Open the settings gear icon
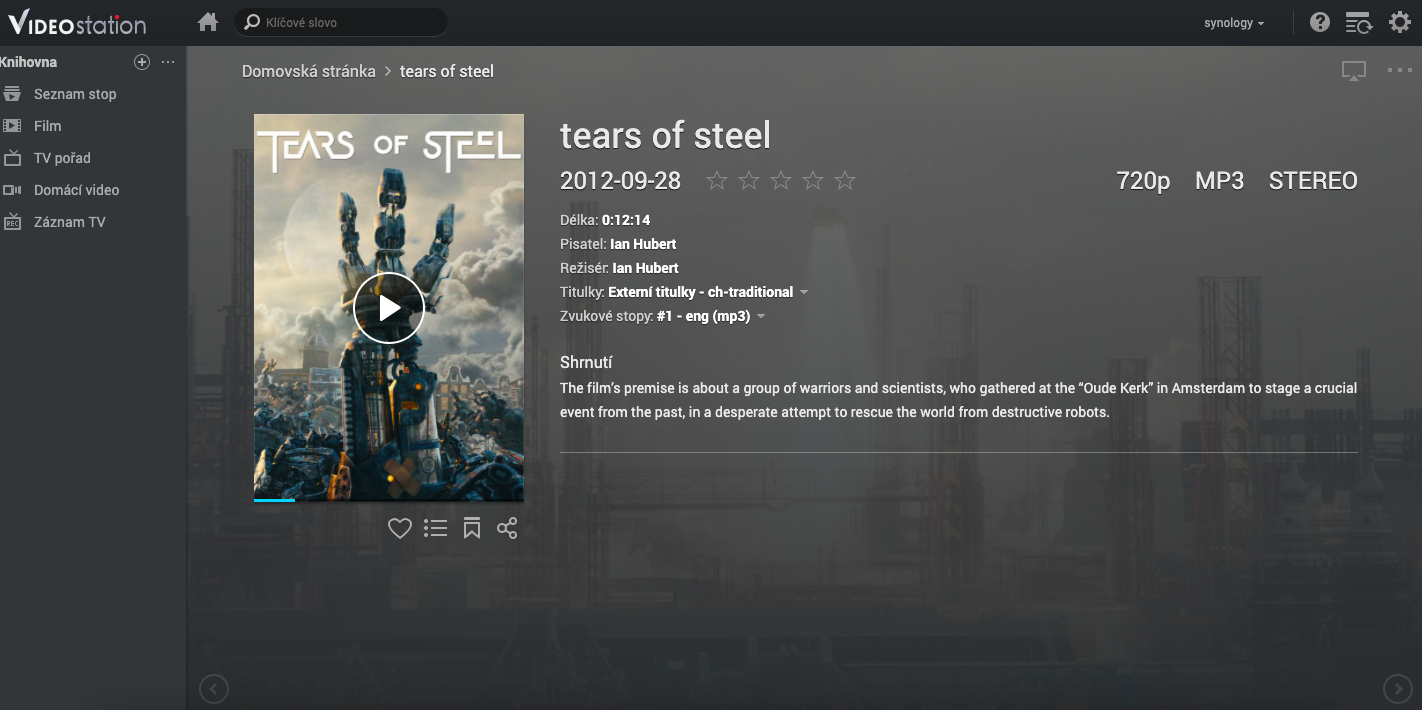 click(1400, 22)
